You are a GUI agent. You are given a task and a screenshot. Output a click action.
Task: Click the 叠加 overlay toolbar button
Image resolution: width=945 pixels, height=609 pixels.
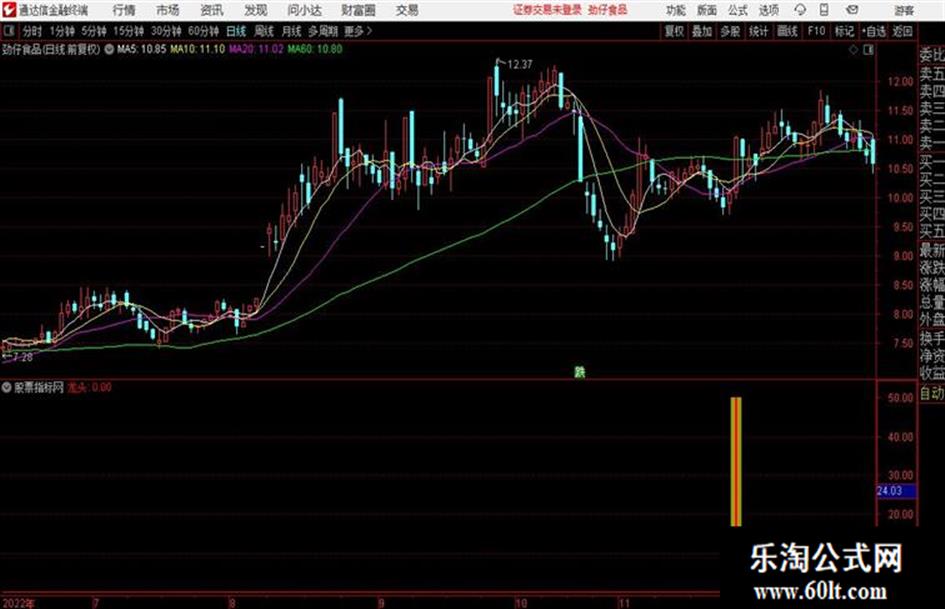(702, 31)
